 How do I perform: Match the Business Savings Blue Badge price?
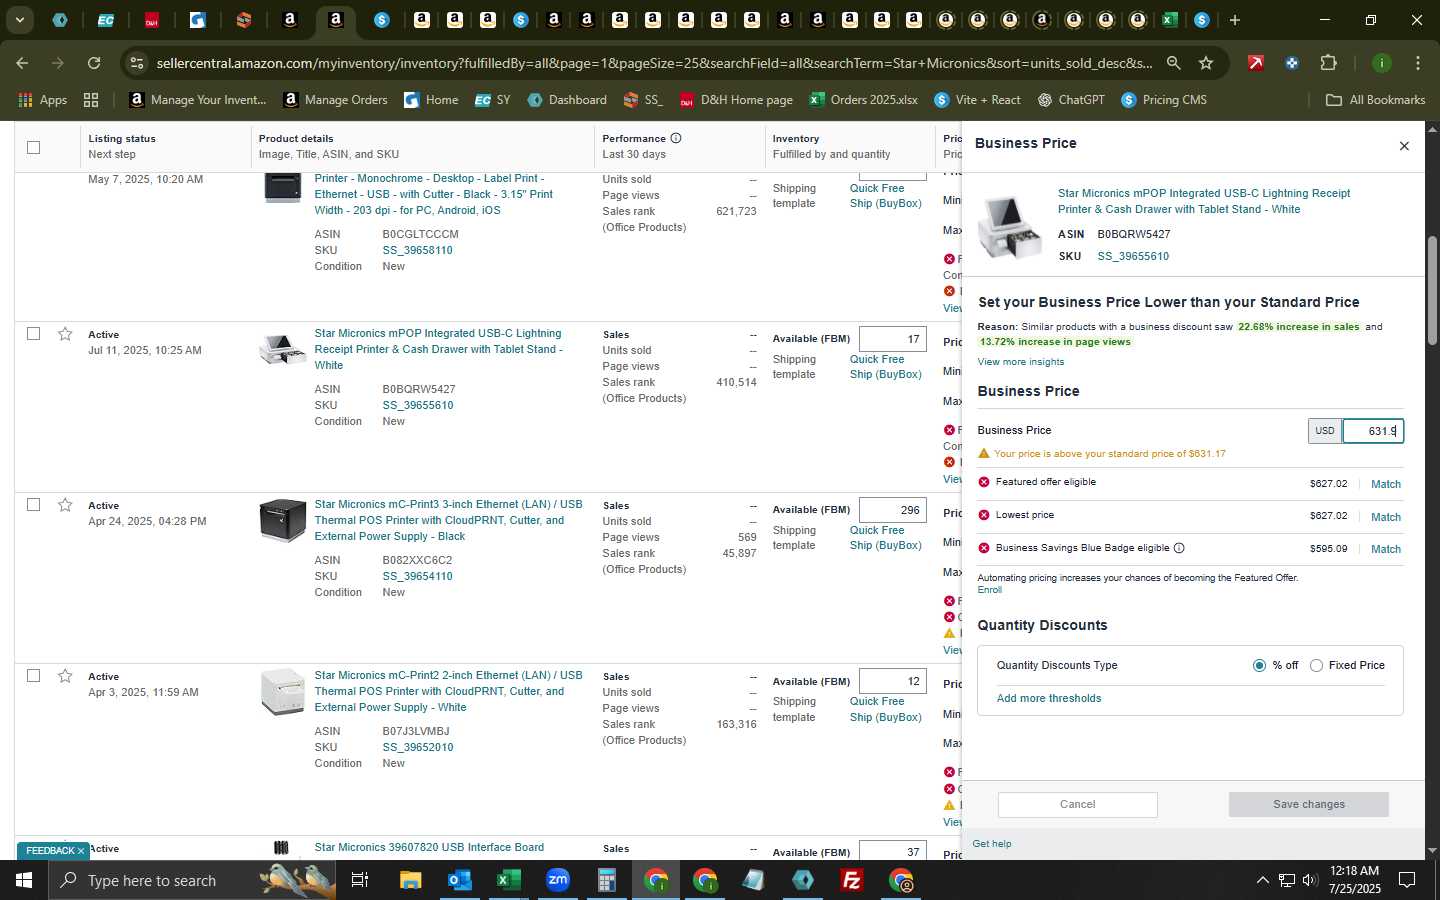point(1385,549)
